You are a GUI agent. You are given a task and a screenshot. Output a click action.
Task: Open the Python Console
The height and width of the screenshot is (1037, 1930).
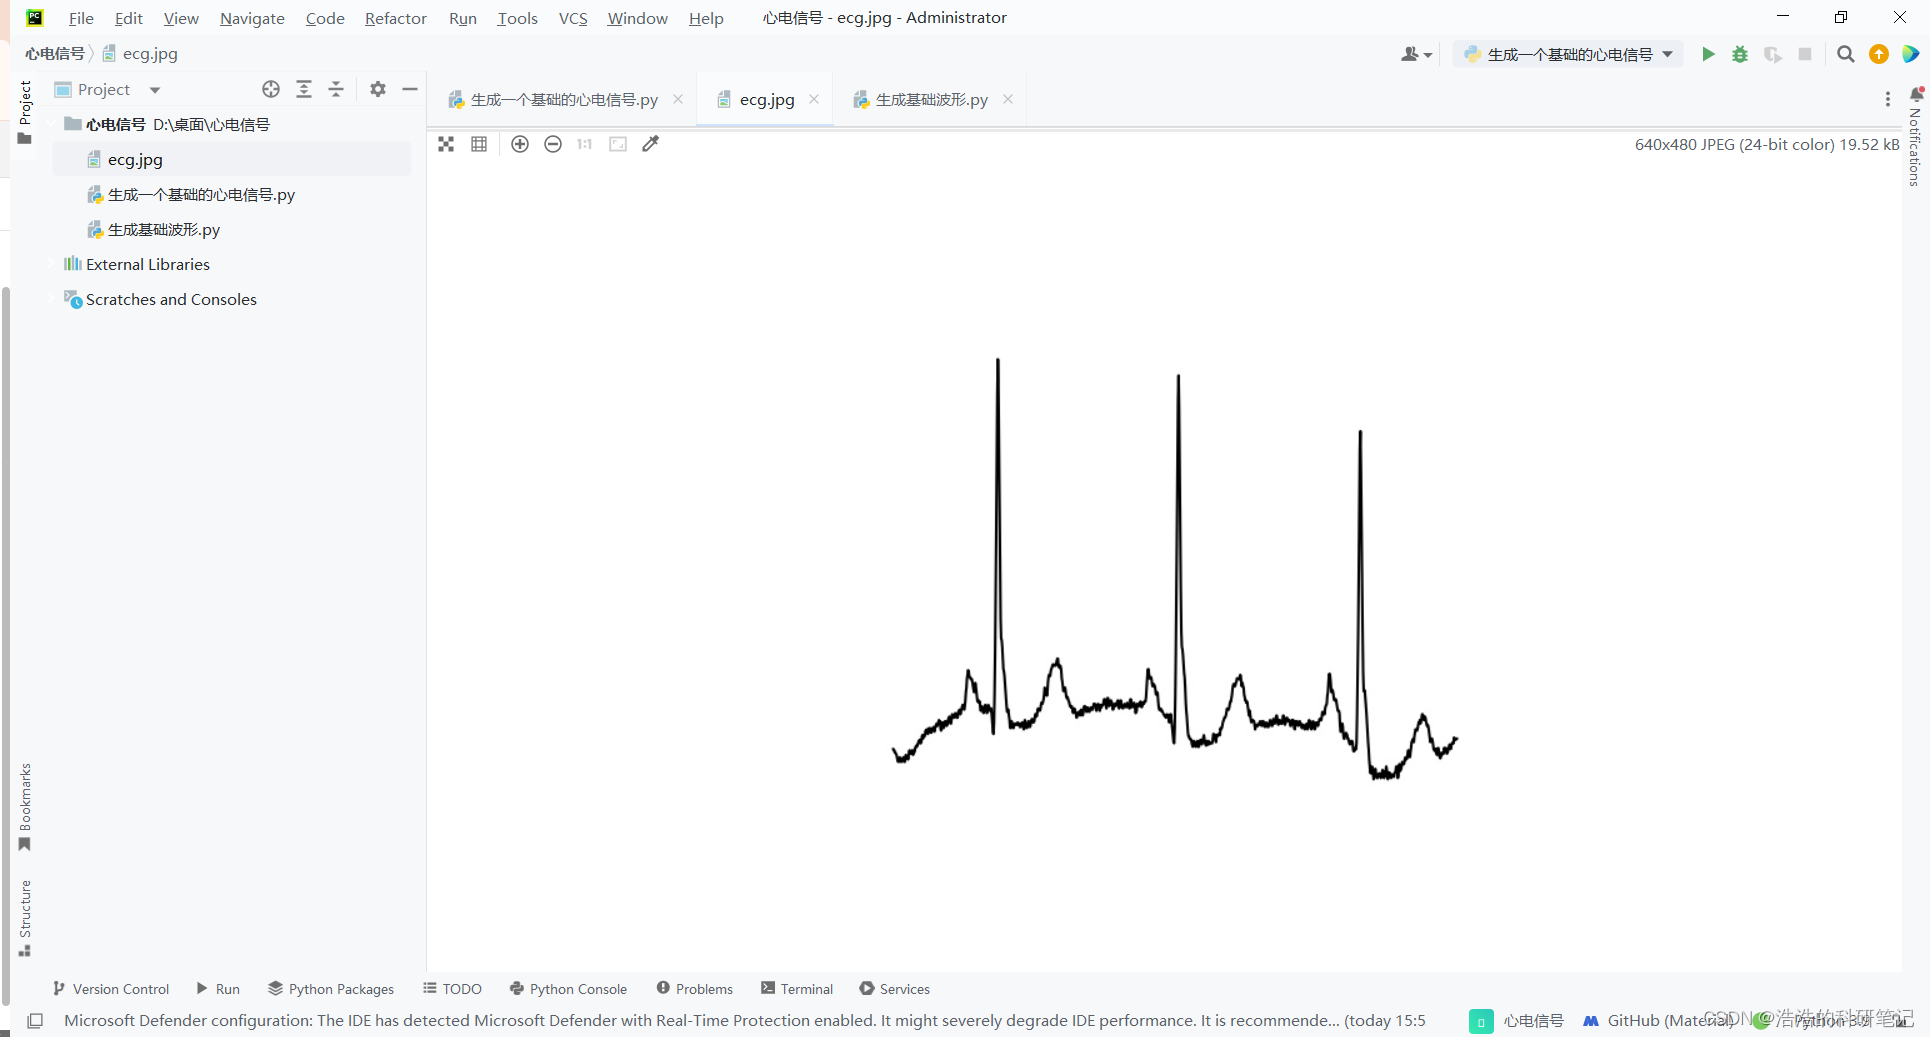click(568, 988)
